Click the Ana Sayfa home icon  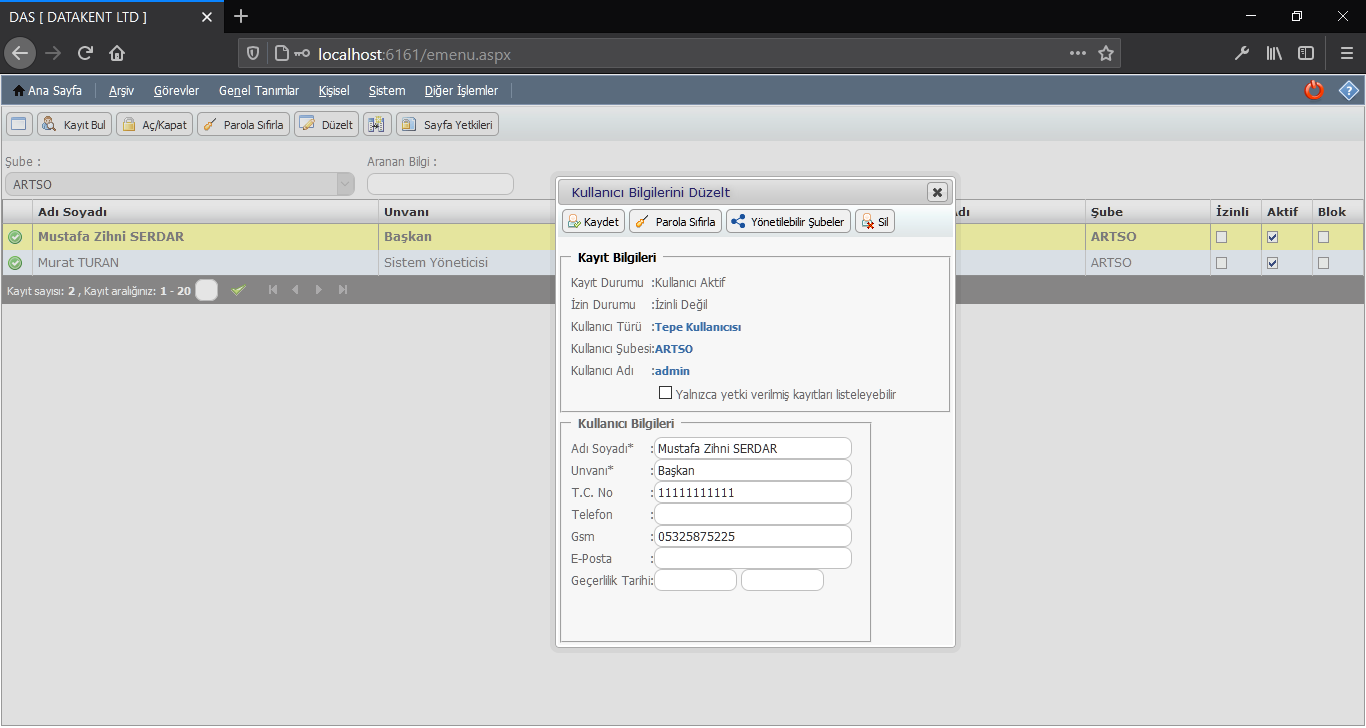[x=19, y=91]
